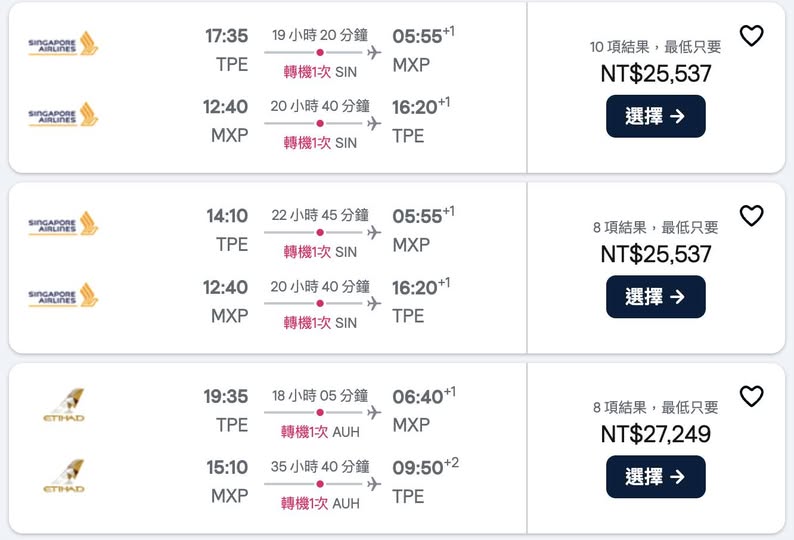Click airplane icon on 19 小時 20 分鐘 route

click(x=374, y=52)
